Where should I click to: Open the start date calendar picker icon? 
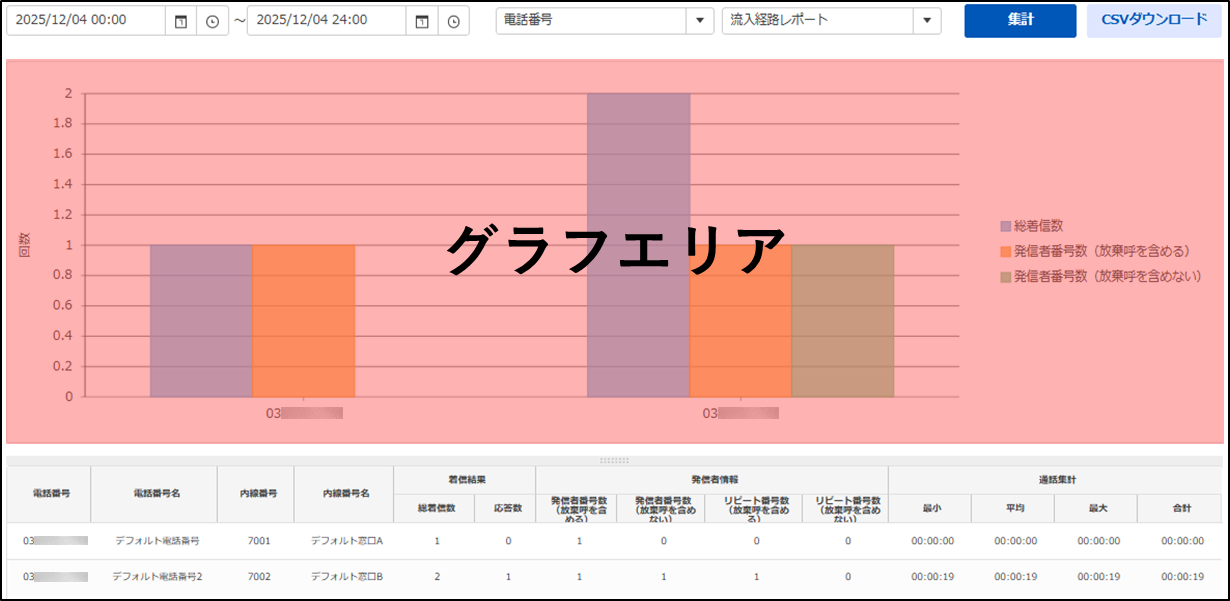181,21
